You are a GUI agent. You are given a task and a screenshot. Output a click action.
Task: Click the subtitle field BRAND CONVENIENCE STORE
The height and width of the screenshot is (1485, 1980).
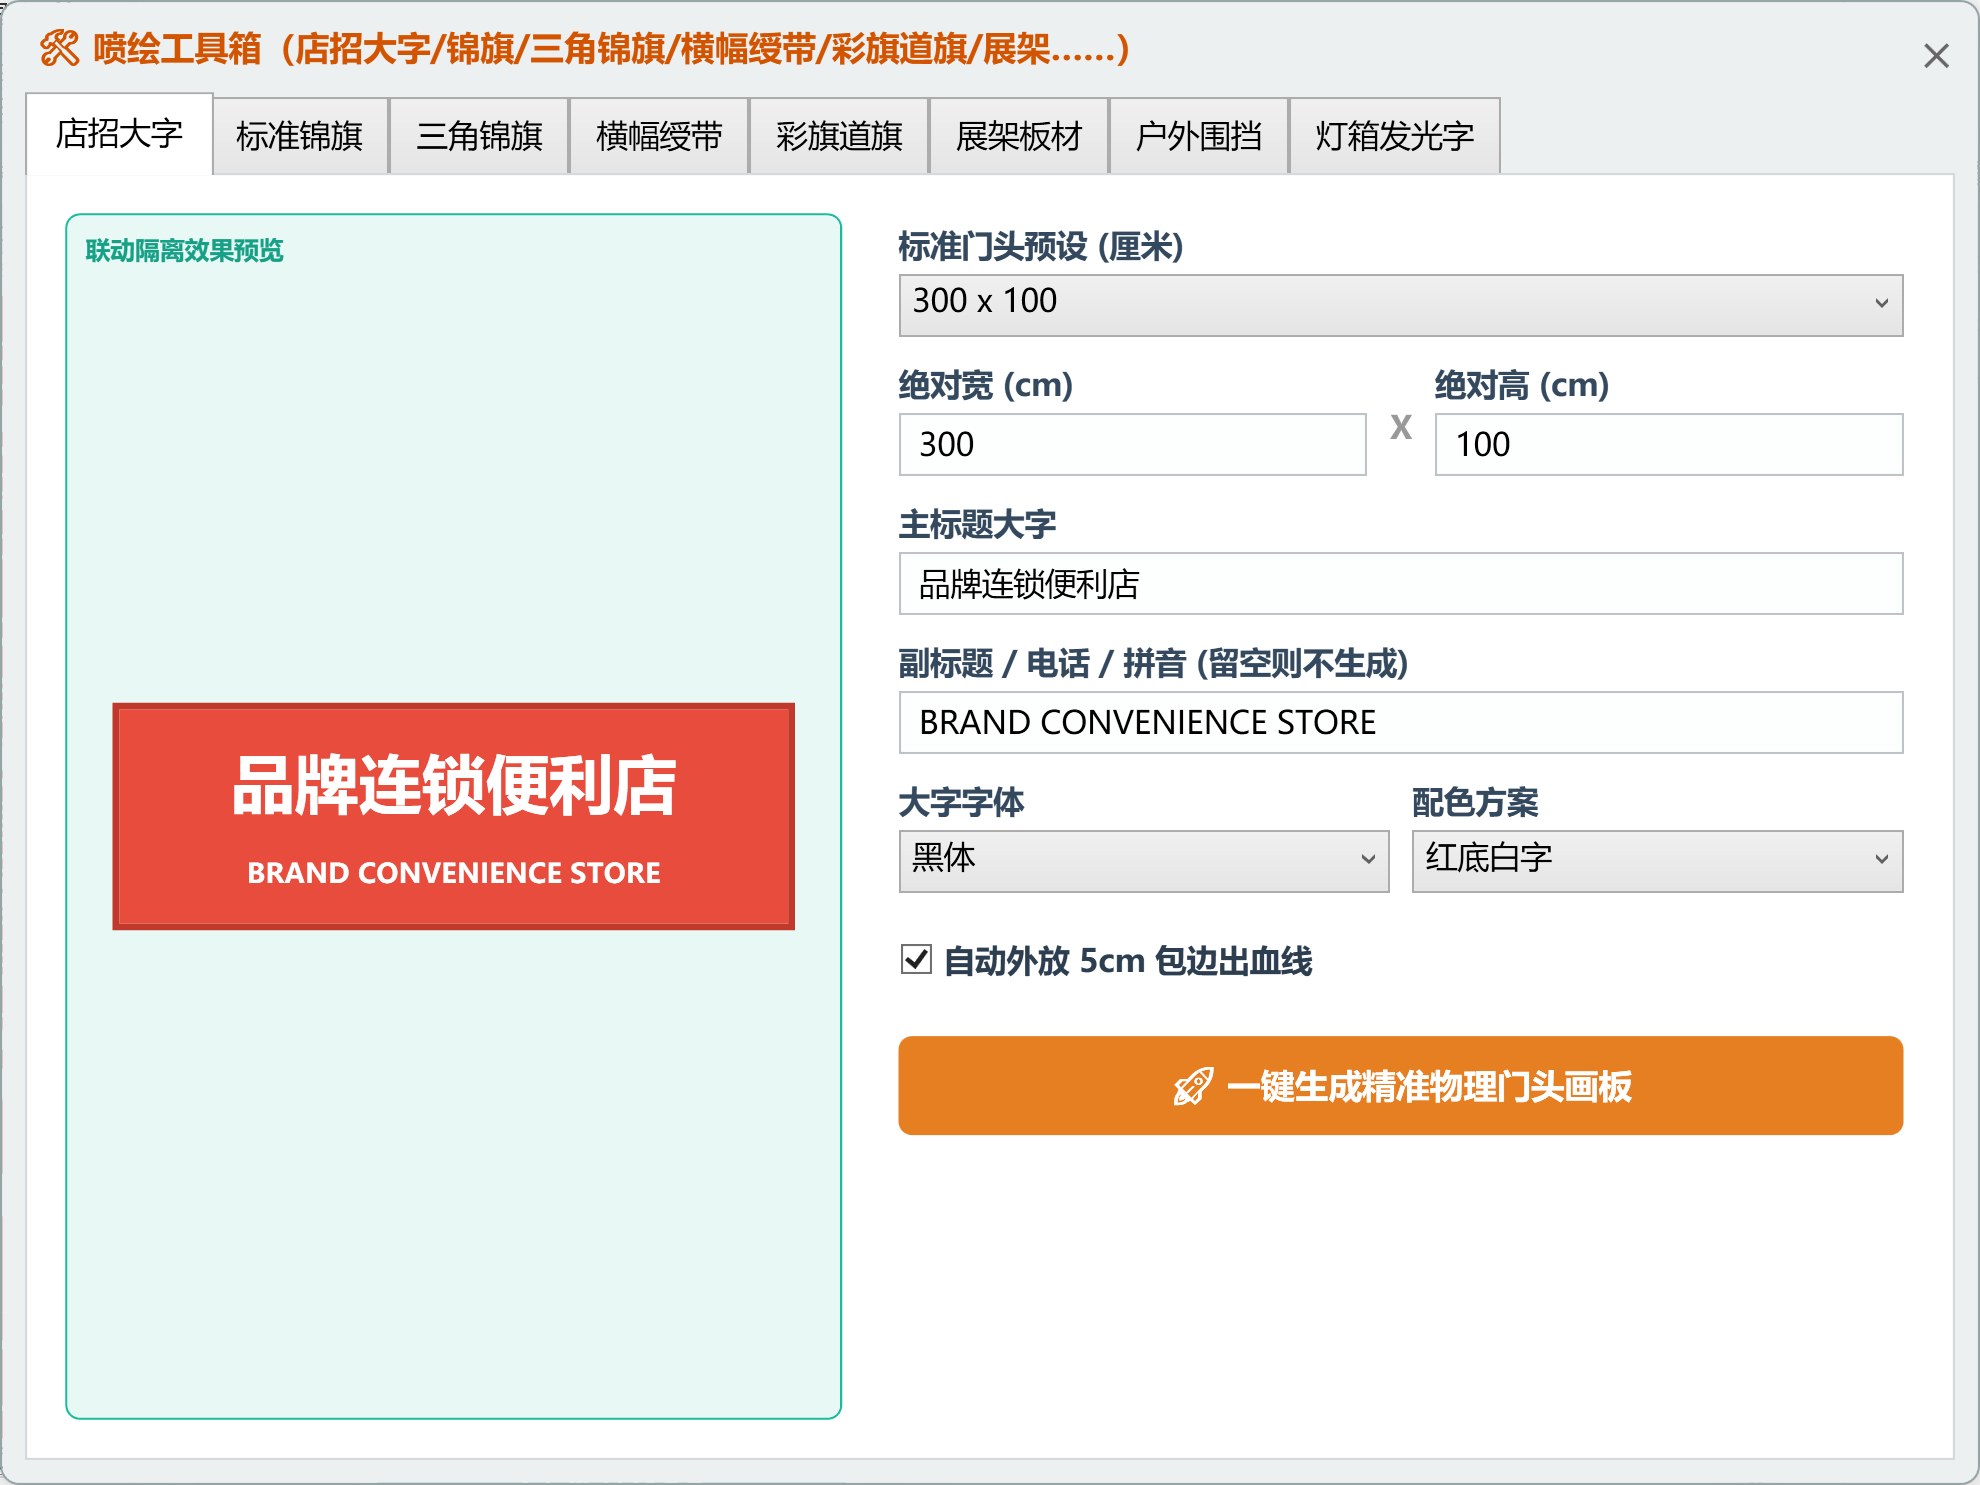[1400, 722]
